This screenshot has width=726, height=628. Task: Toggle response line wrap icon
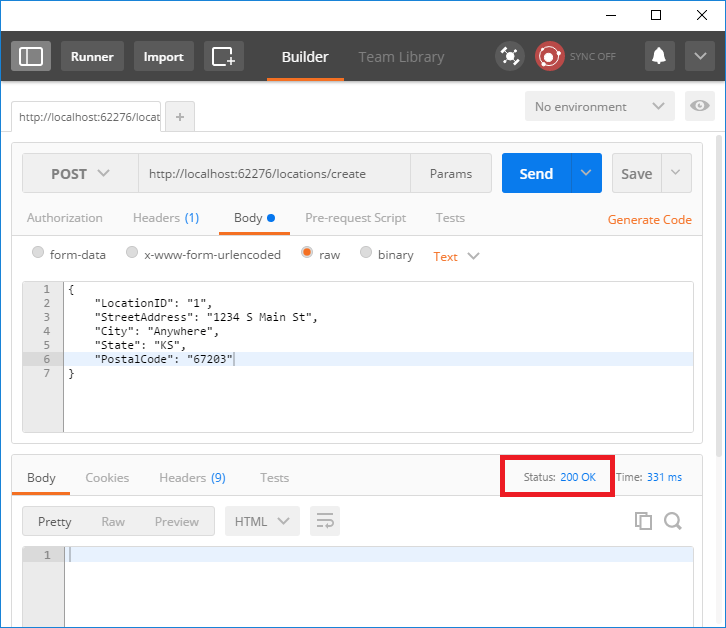(325, 521)
